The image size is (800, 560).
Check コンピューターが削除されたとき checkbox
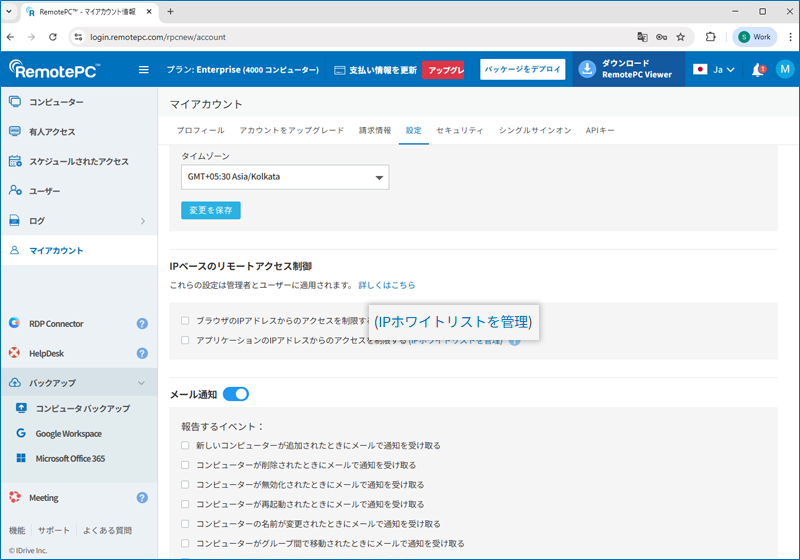[x=185, y=465]
